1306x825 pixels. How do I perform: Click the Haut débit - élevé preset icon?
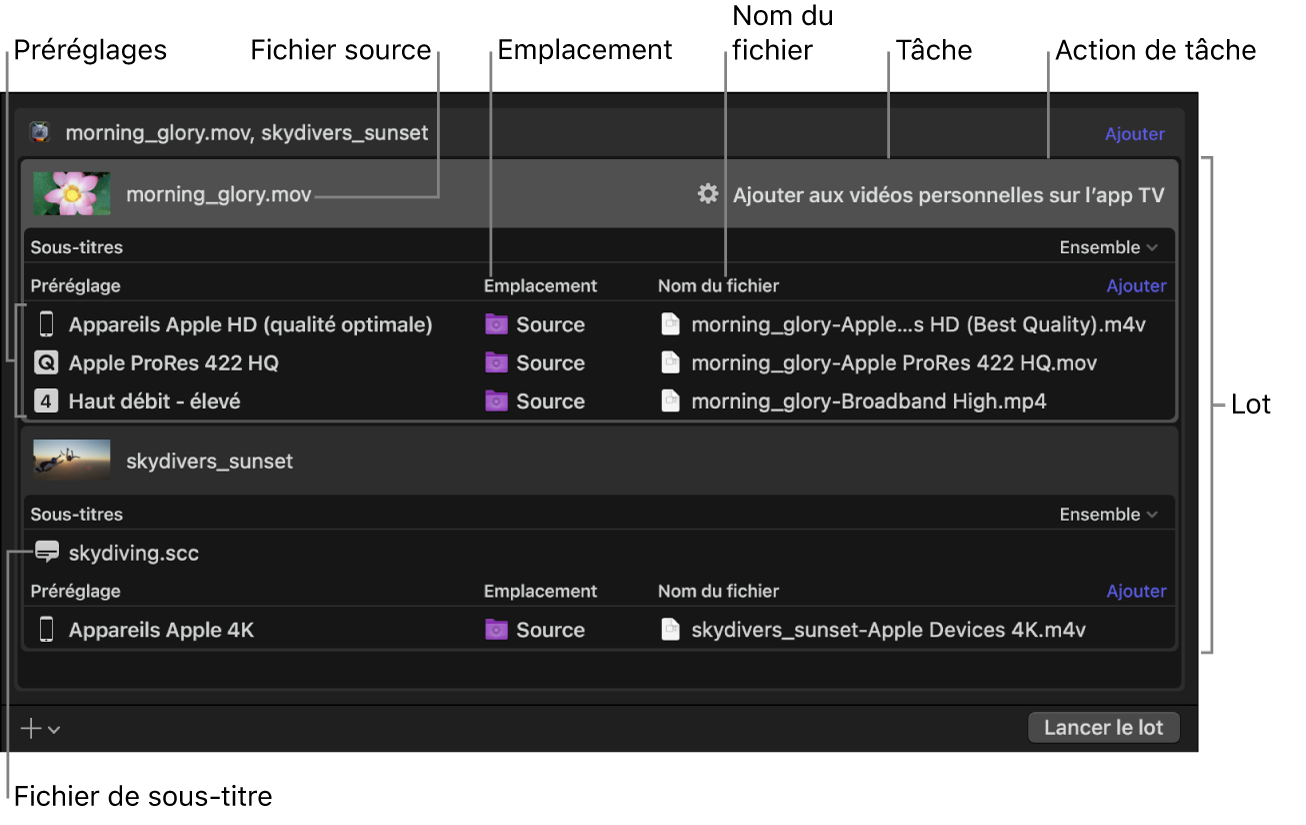click(x=46, y=401)
